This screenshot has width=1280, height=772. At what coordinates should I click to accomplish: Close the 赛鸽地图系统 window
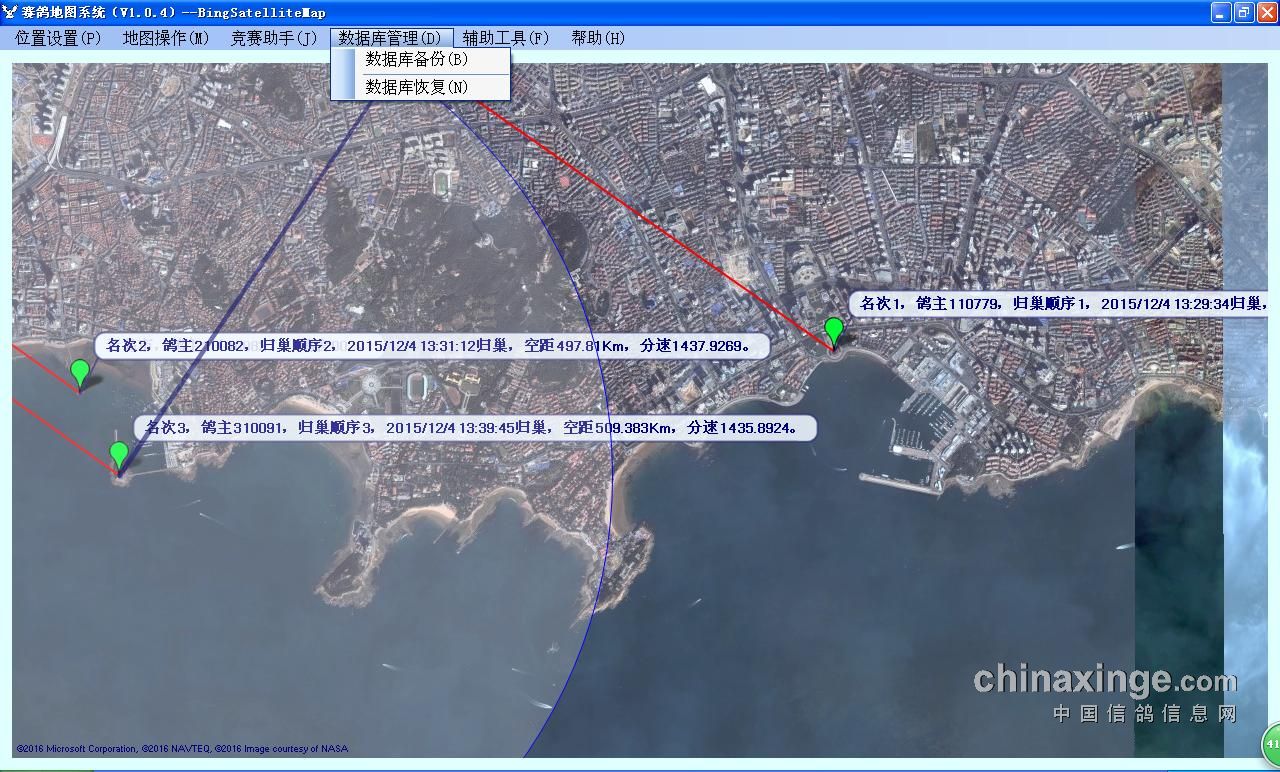point(1267,13)
